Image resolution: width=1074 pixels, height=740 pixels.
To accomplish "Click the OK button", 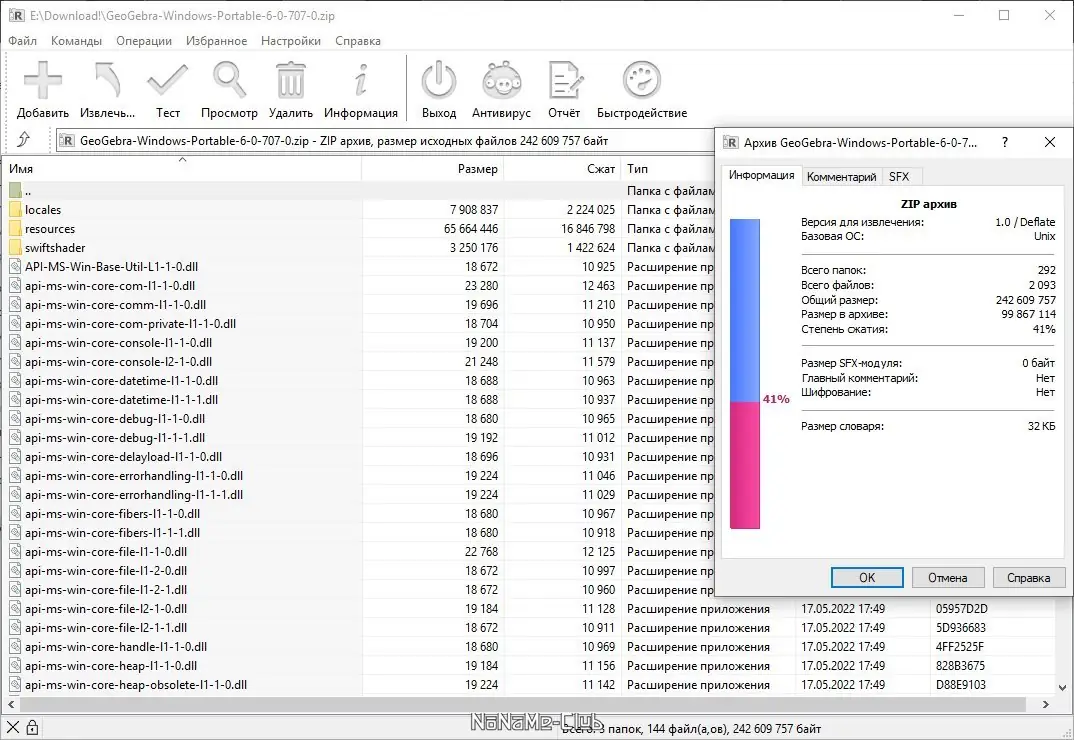I will click(x=867, y=578).
